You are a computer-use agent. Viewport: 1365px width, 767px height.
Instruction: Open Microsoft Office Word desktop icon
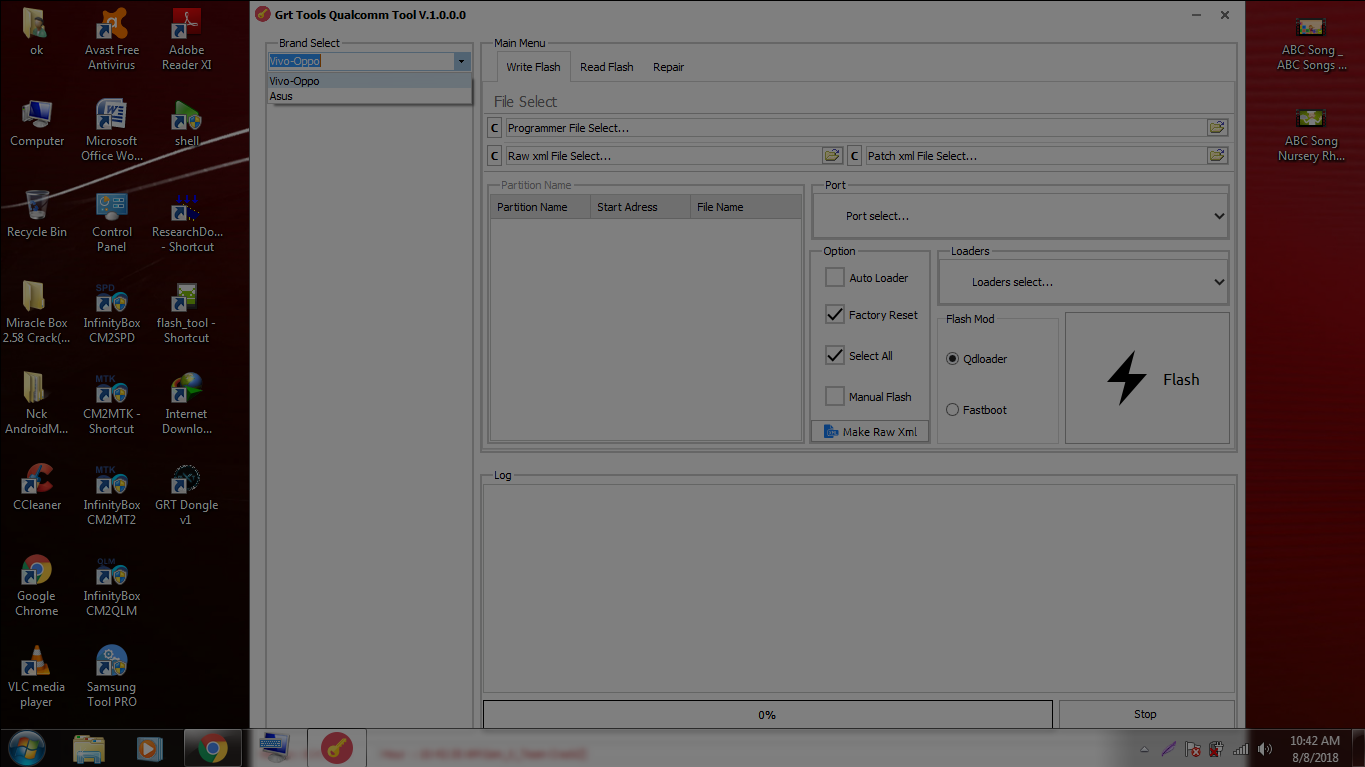coord(111,129)
